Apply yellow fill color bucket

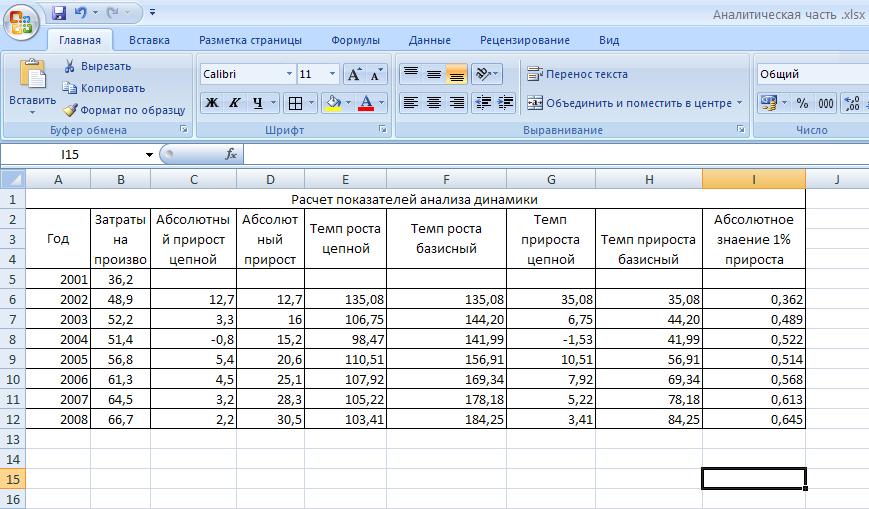334,103
